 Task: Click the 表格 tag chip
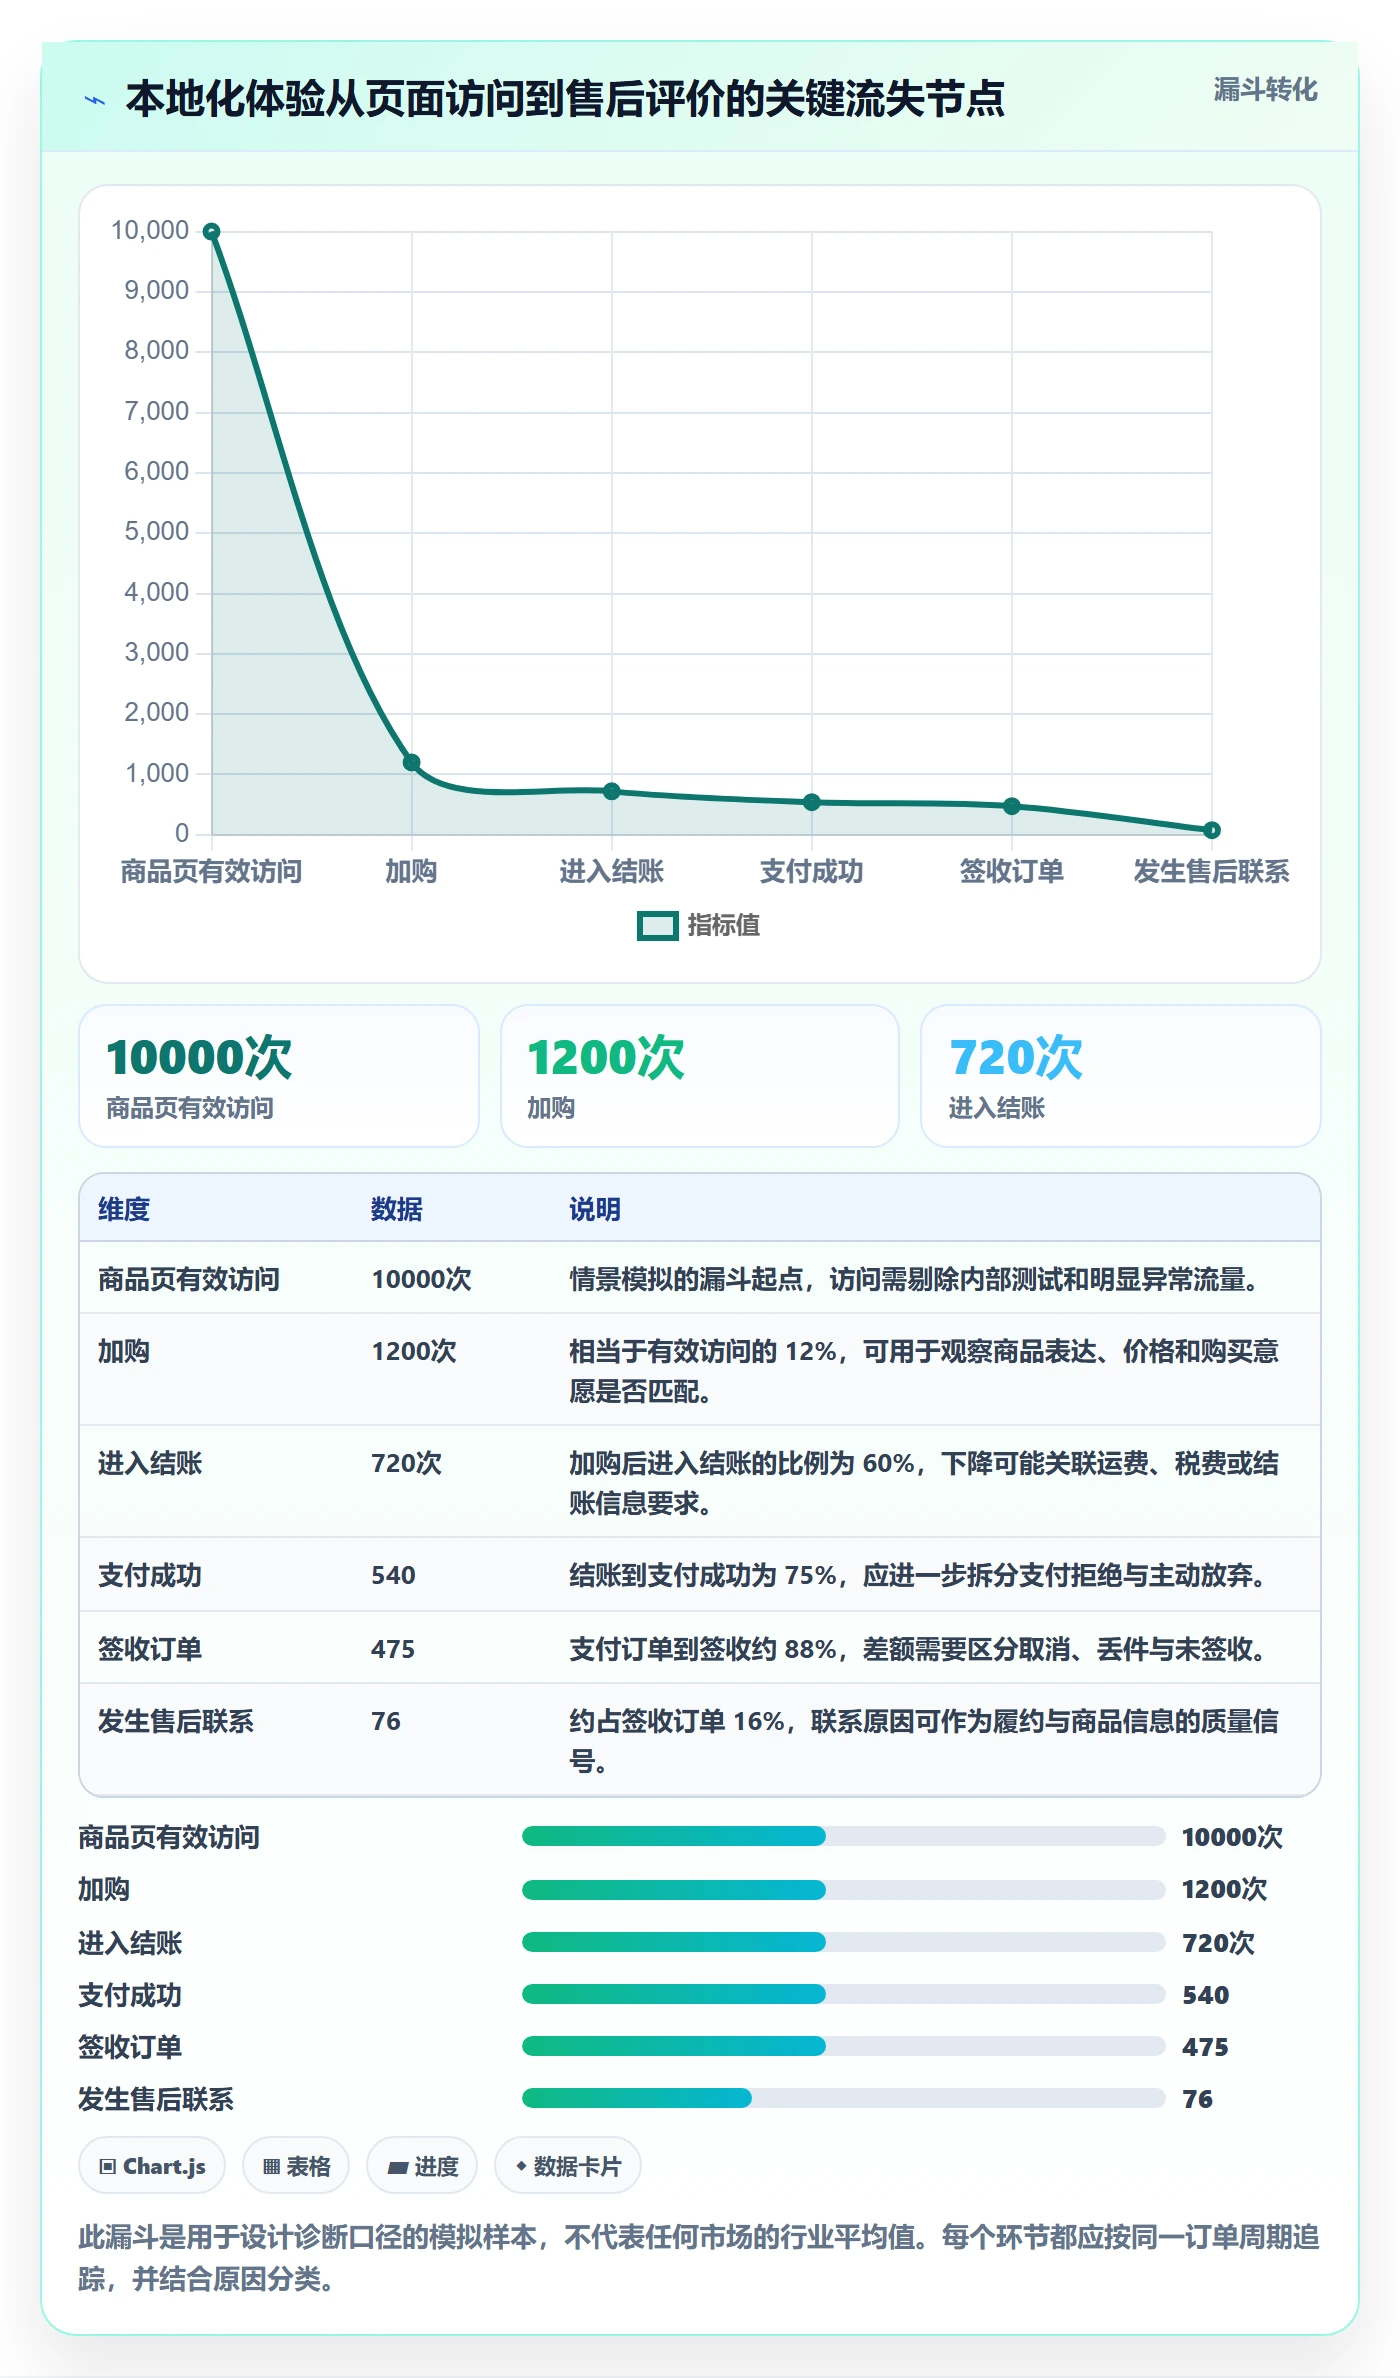pyautogui.click(x=296, y=2166)
